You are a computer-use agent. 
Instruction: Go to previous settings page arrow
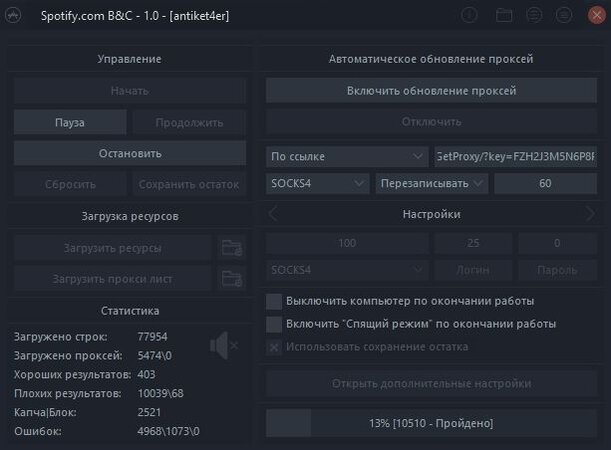pos(273,214)
